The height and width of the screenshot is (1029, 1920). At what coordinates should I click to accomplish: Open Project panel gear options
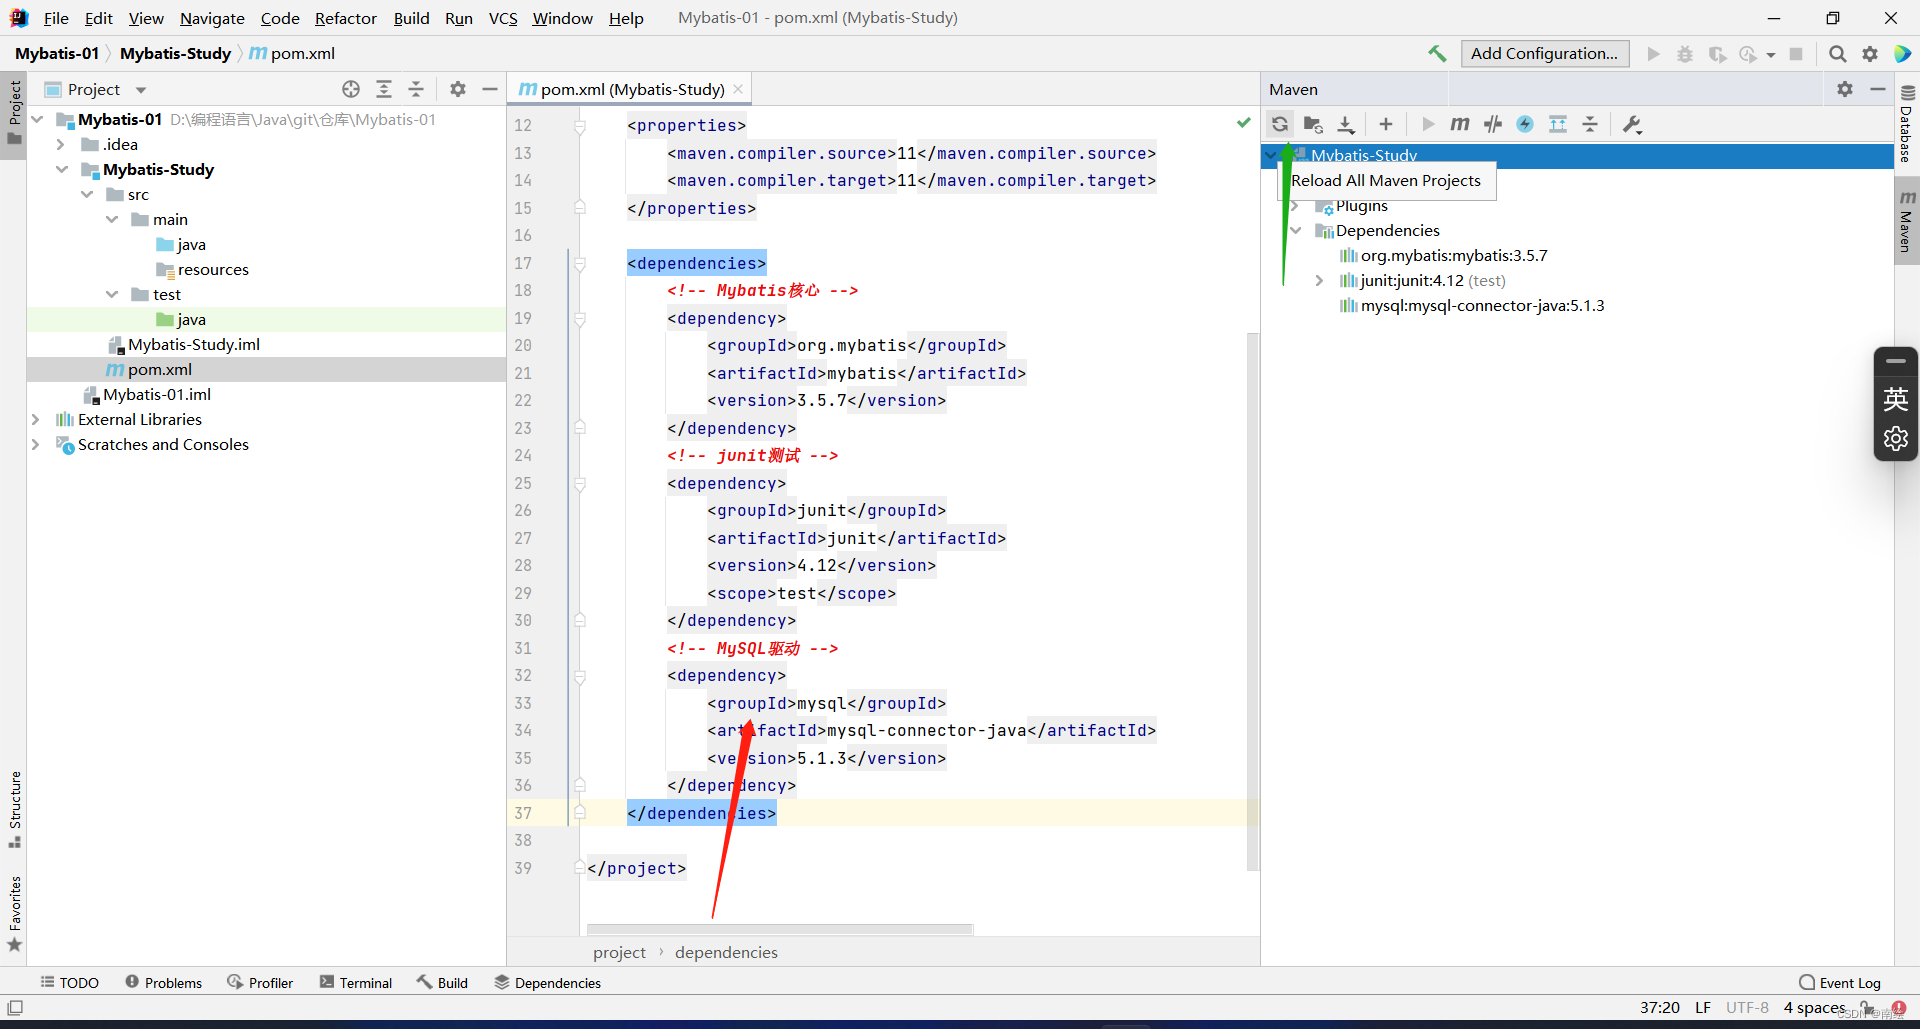458,89
